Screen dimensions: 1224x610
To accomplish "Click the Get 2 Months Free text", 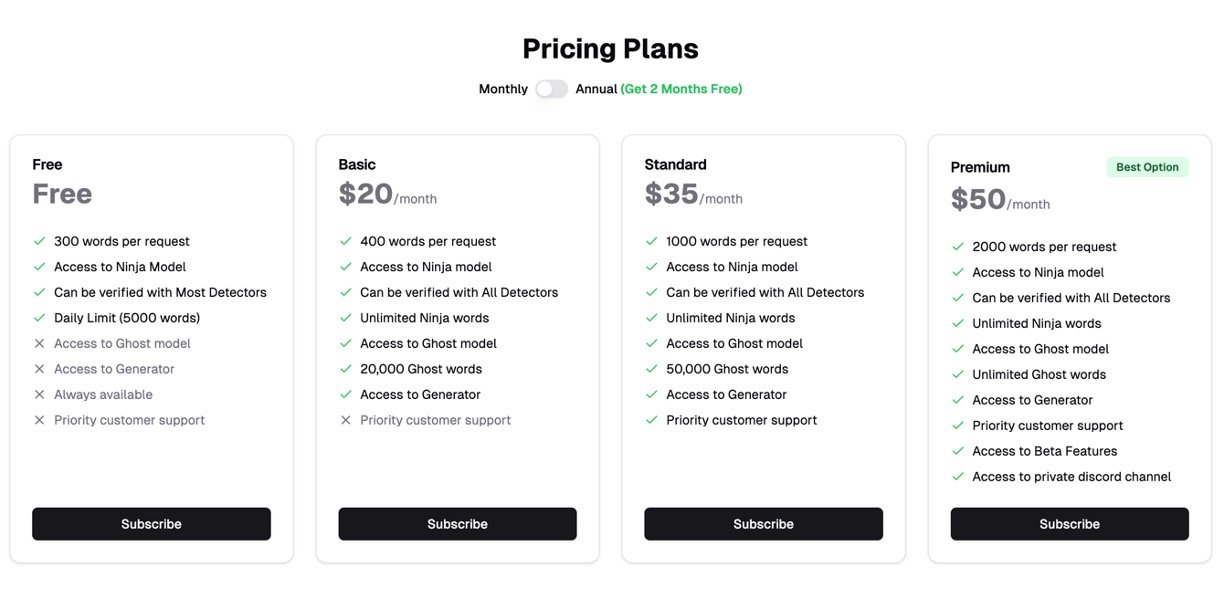I will click(x=681, y=89).
